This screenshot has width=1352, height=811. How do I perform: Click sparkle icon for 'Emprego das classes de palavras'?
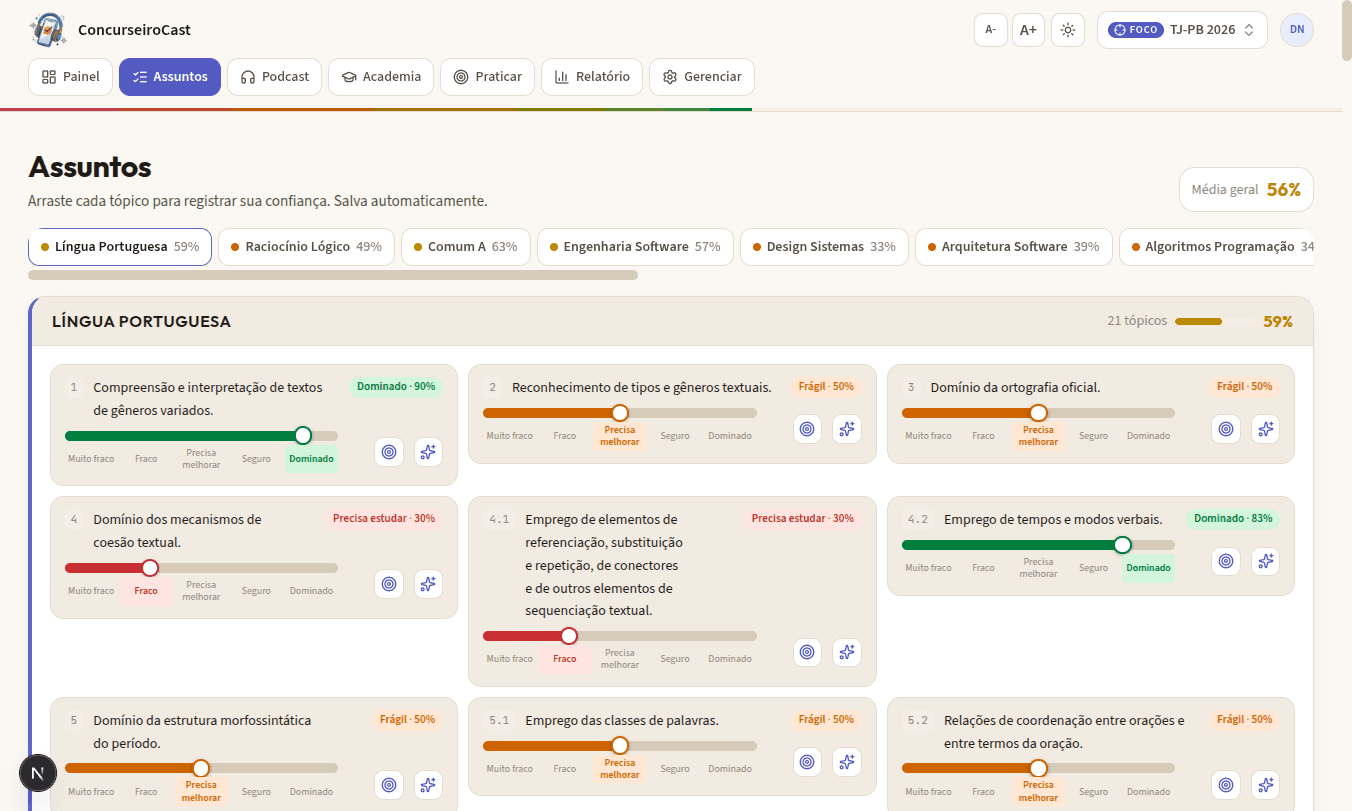click(x=847, y=762)
